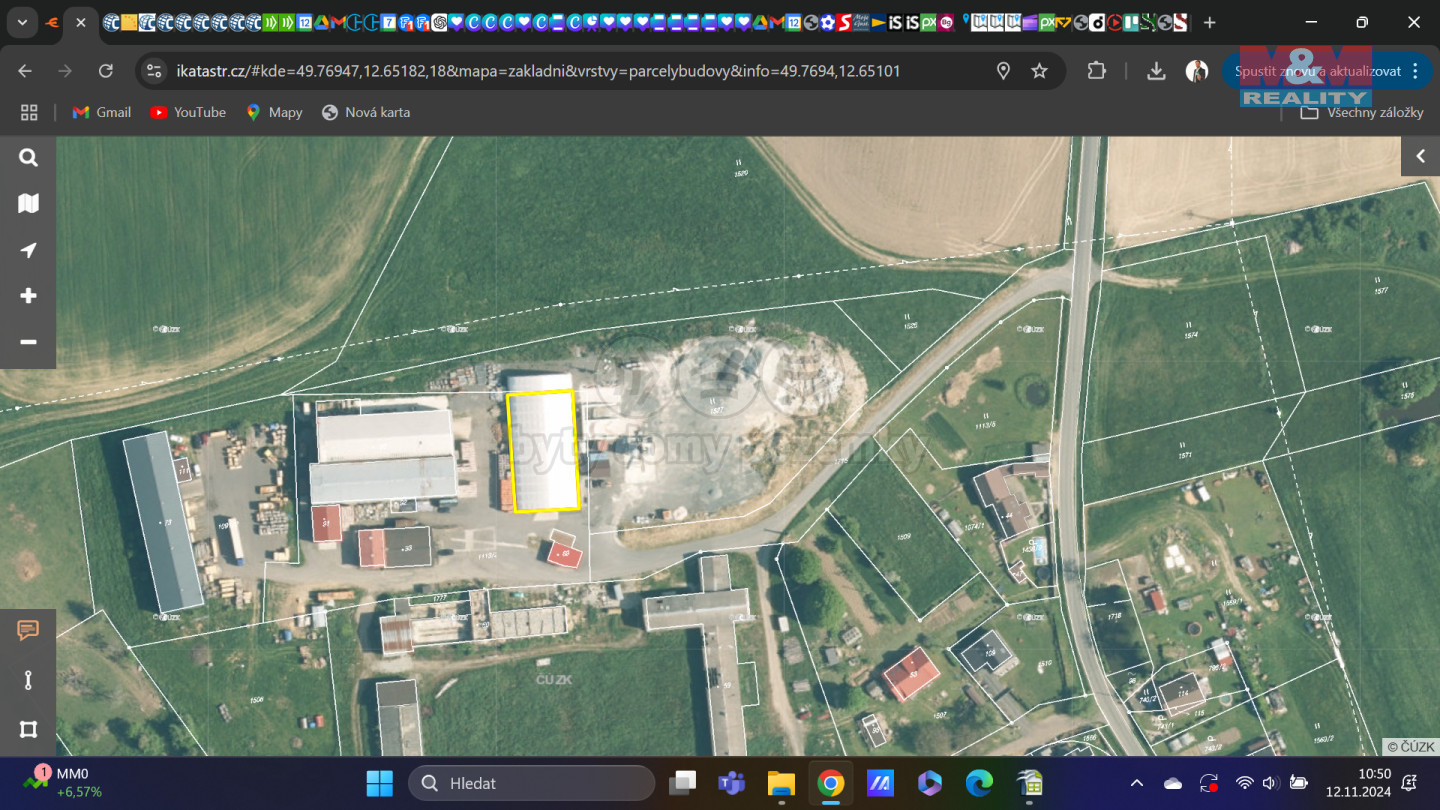Image resolution: width=1440 pixels, height=810 pixels.
Task: Open the Mapy bookmark
Action: click(274, 112)
